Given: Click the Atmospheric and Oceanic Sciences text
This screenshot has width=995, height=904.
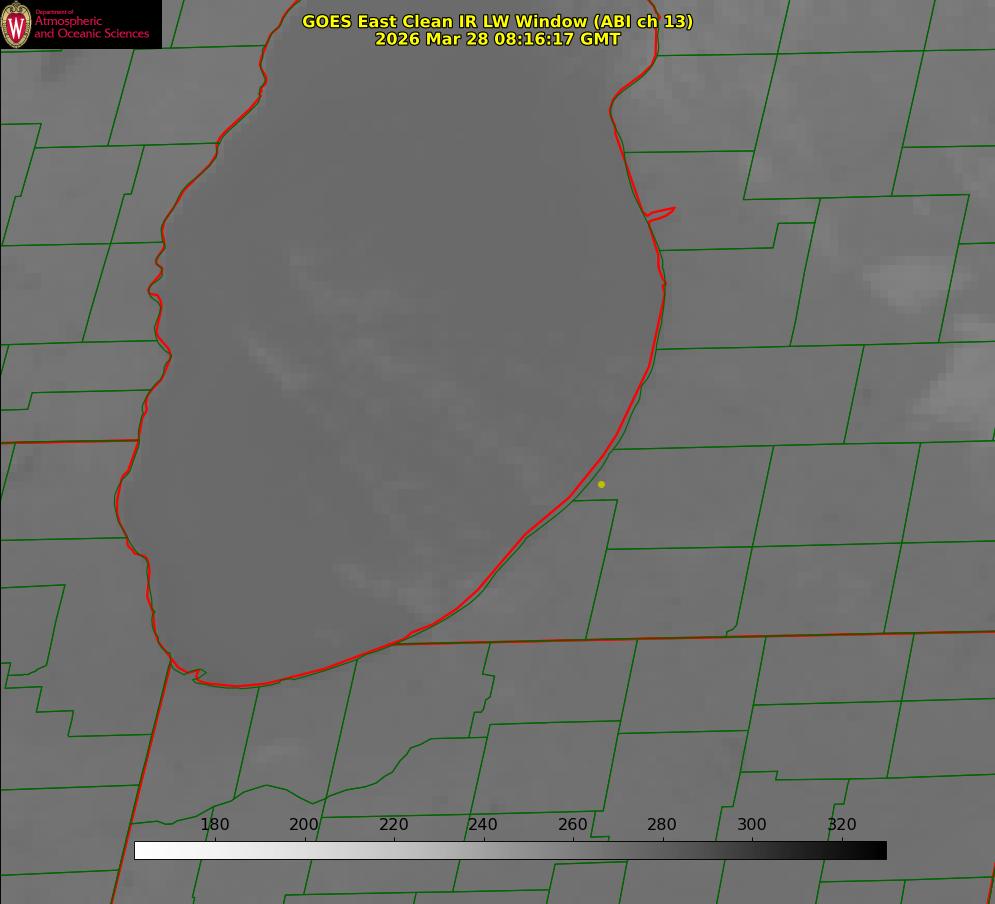Looking at the screenshot, I should point(92,27).
